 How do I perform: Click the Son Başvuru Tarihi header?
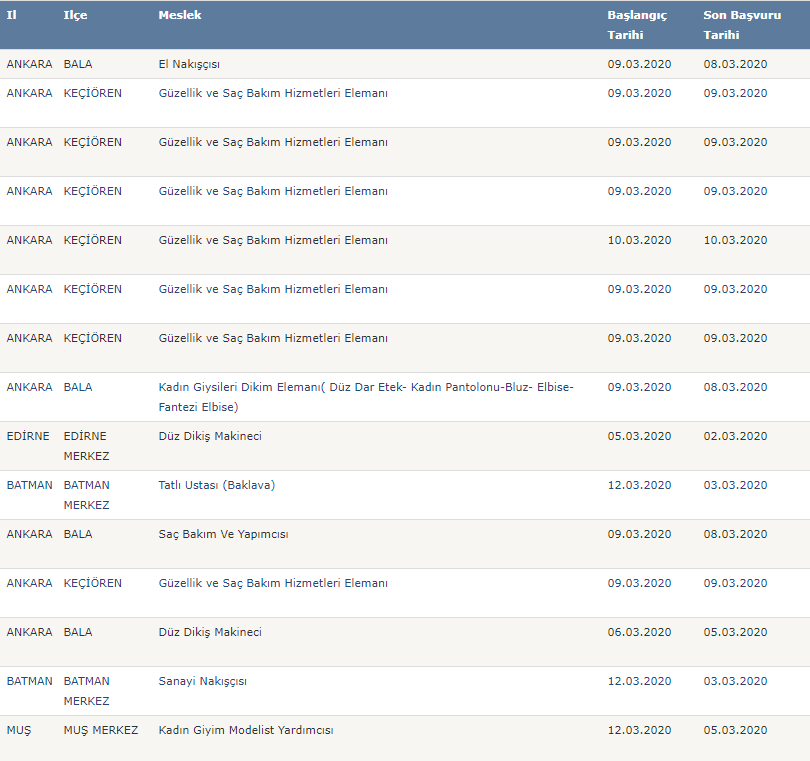(x=734, y=25)
